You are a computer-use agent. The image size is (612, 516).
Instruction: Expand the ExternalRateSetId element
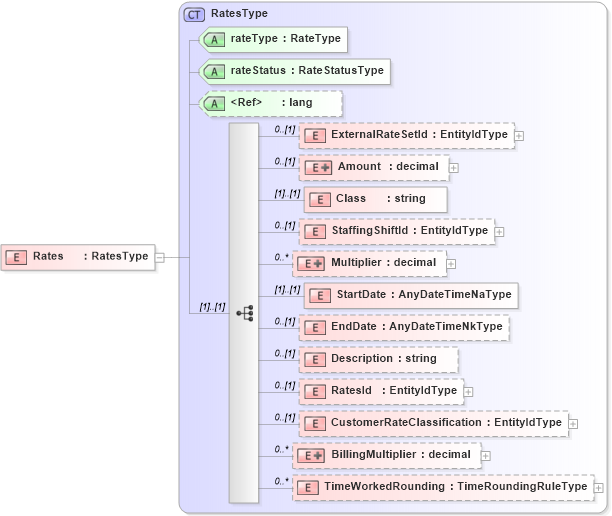519,136
